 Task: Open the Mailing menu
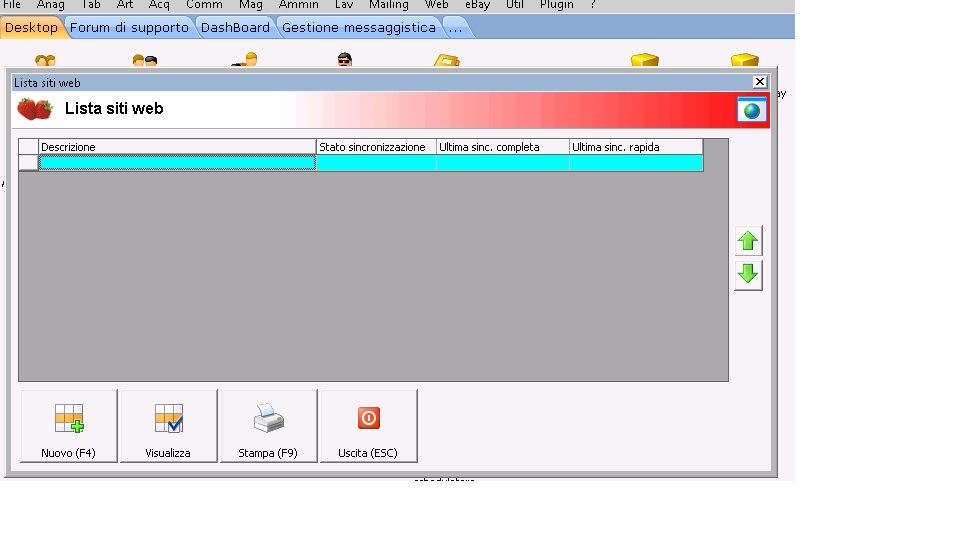point(389,5)
